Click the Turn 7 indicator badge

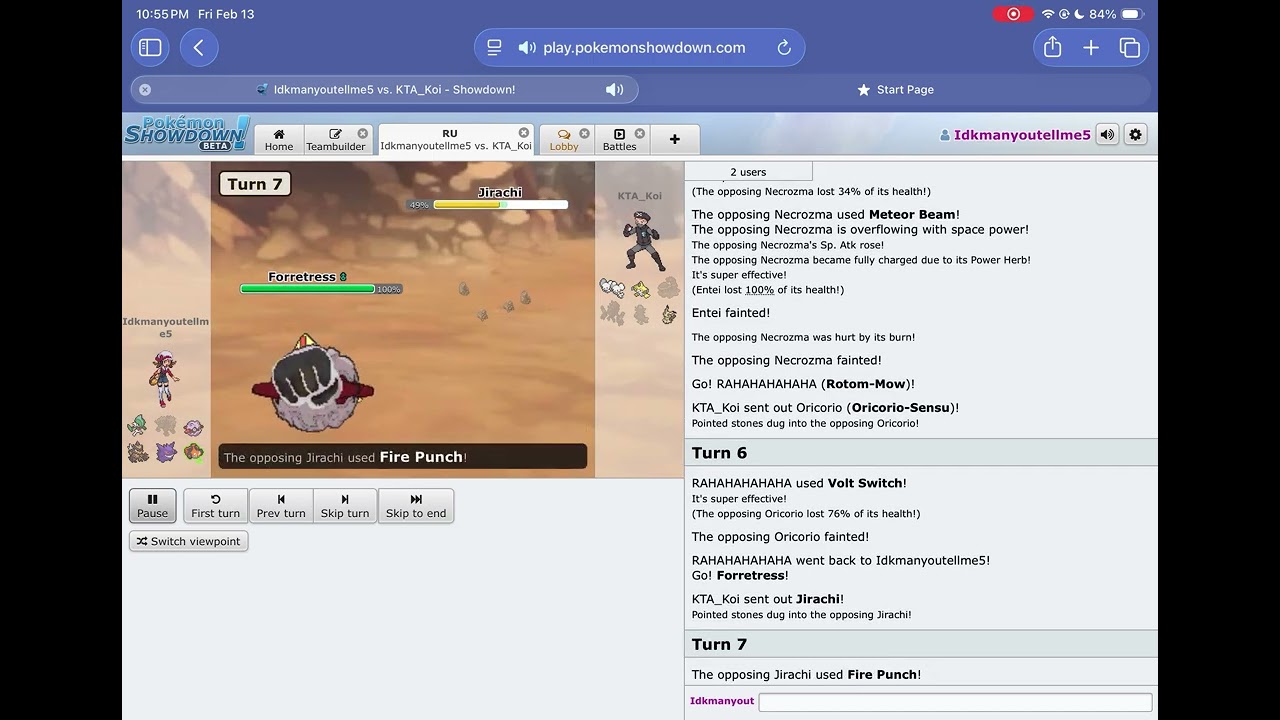pyautogui.click(x=255, y=183)
